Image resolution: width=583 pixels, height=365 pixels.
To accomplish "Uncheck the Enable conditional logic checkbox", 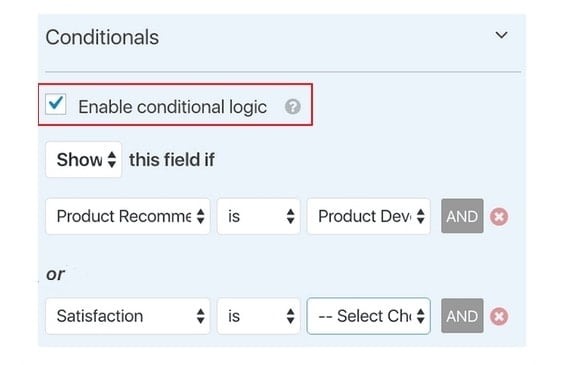I will [x=56, y=104].
